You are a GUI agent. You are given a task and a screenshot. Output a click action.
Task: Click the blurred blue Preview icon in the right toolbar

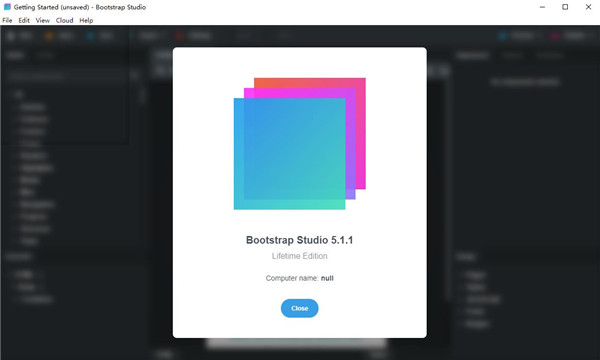(x=502, y=36)
